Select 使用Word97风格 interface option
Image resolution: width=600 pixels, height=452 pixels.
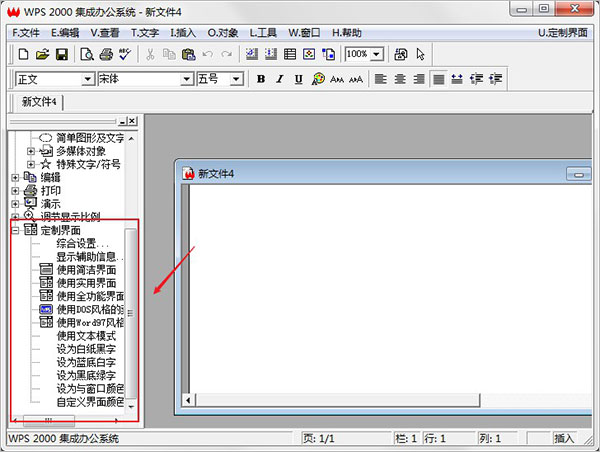tap(90, 323)
